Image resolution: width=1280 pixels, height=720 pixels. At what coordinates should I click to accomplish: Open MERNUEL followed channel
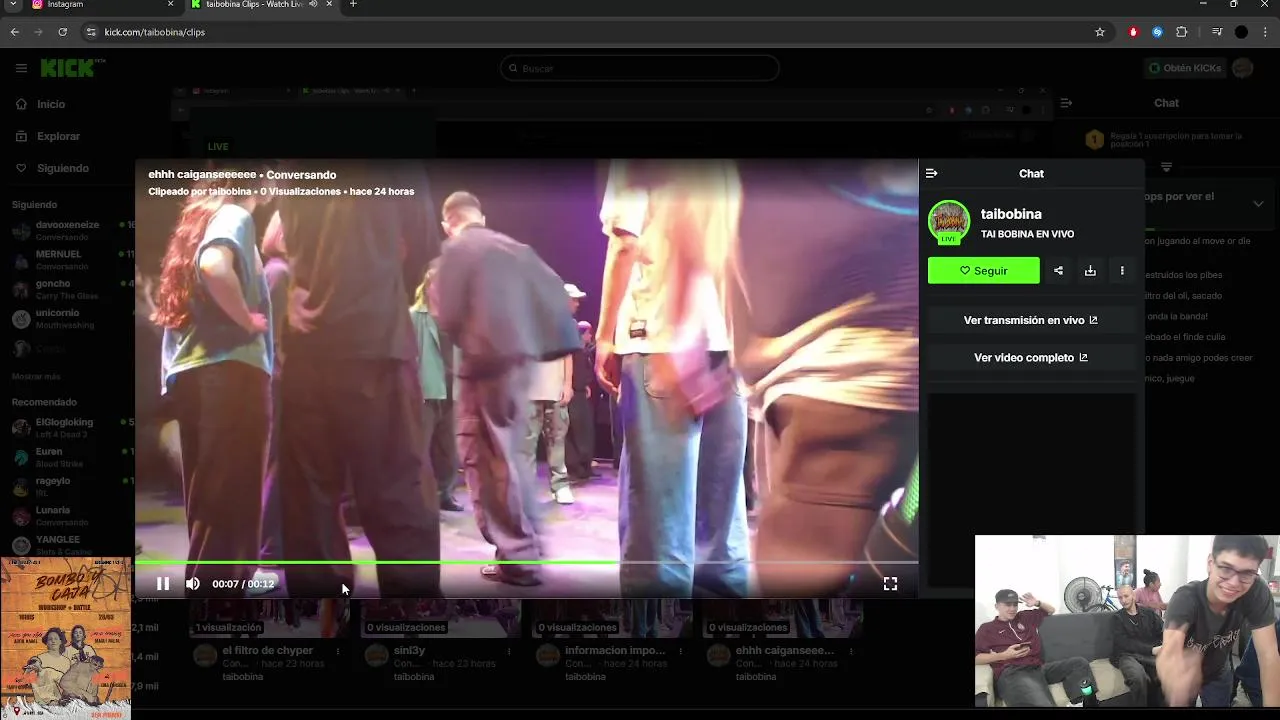click(70, 260)
